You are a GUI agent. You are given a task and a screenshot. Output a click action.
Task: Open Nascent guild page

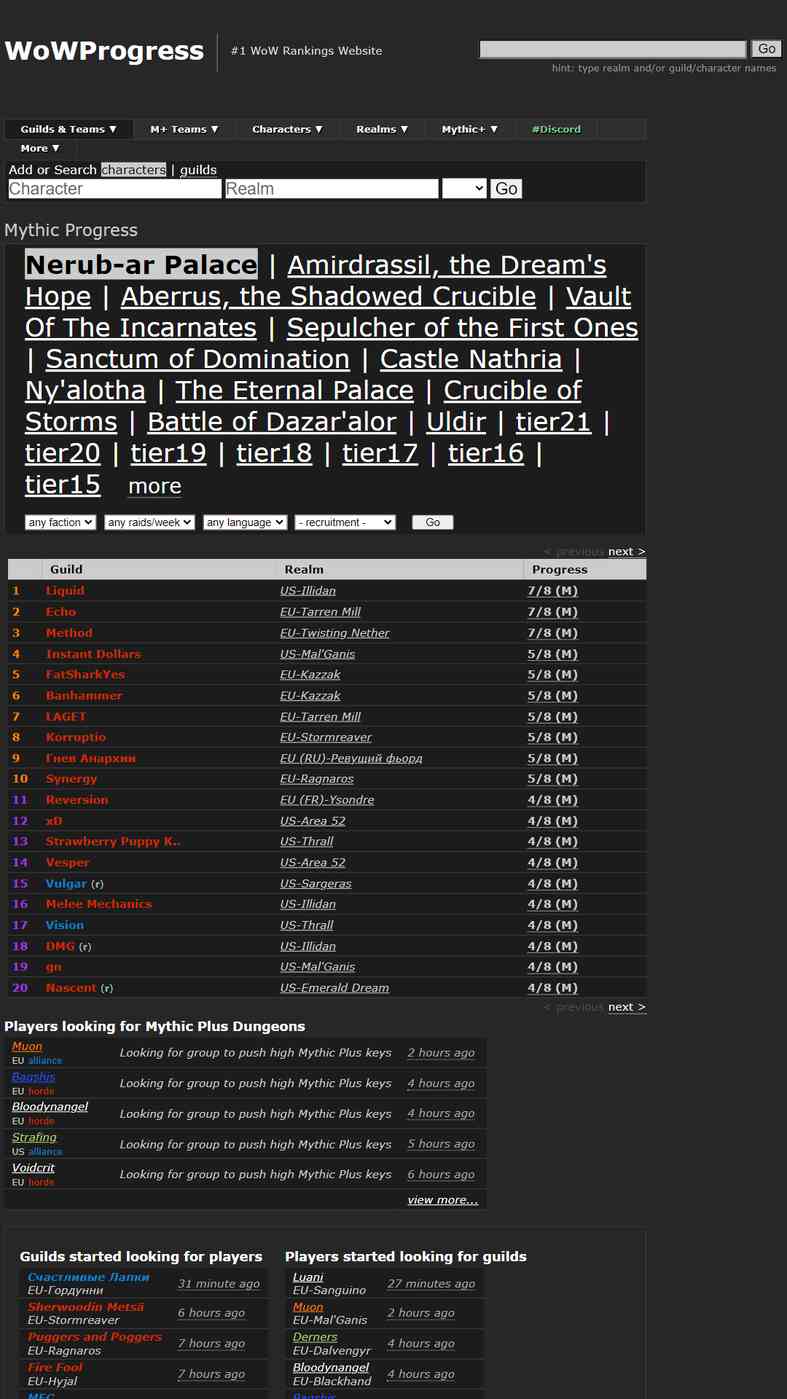click(x=71, y=988)
